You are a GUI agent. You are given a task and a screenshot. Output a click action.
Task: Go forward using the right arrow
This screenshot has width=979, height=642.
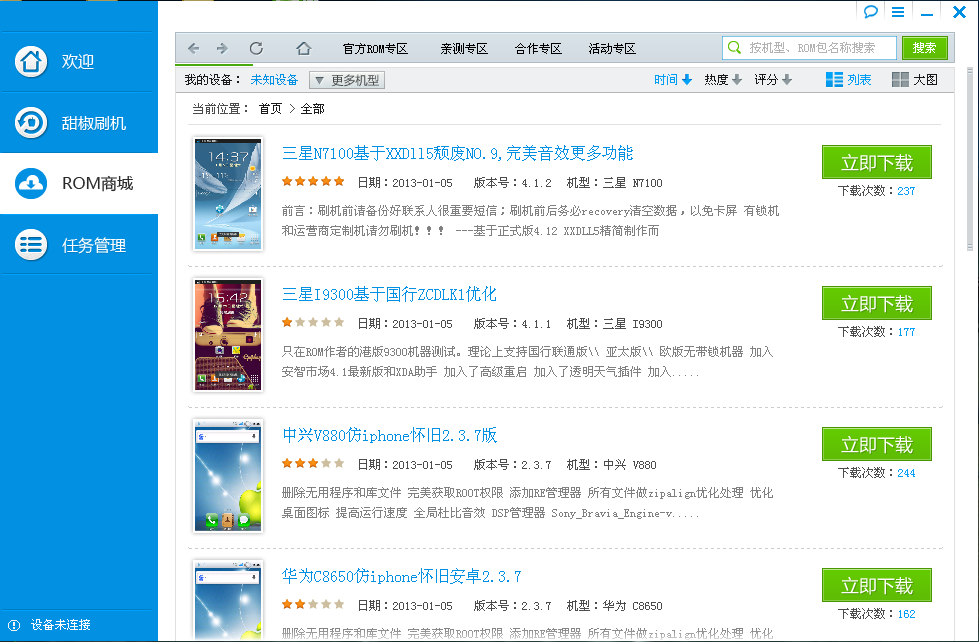coord(222,48)
